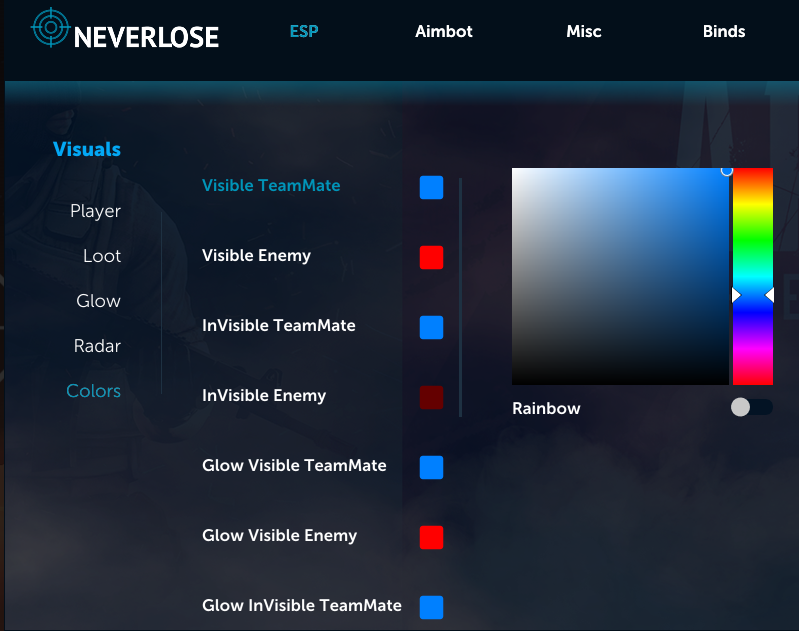The height and width of the screenshot is (631, 799).
Task: Select the Colors section
Action: tap(93, 390)
